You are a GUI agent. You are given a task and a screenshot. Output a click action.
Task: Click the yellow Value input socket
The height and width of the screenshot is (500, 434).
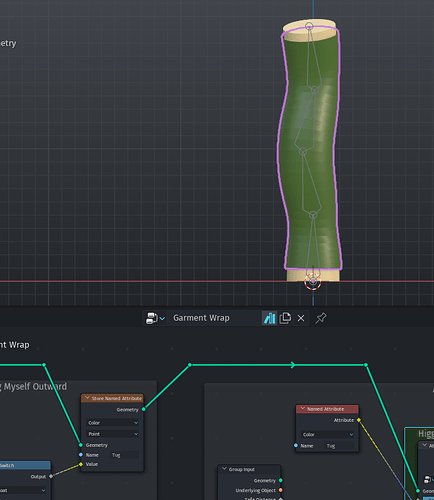81,464
